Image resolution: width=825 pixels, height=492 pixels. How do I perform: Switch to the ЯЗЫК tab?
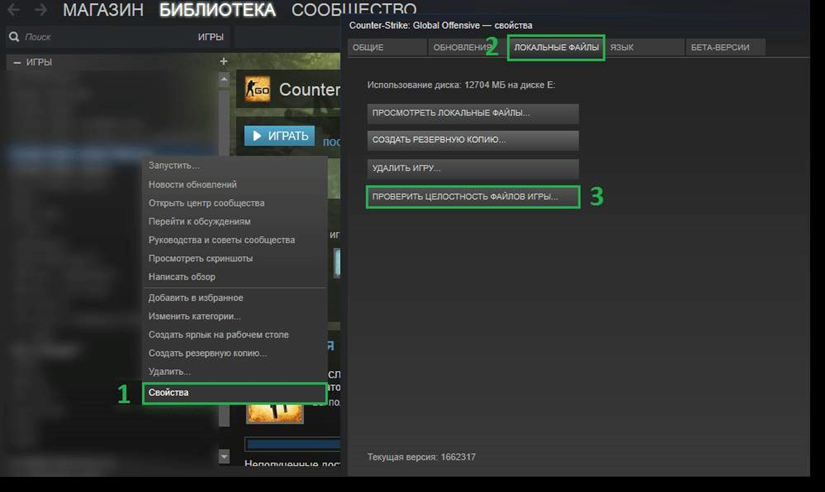(645, 47)
